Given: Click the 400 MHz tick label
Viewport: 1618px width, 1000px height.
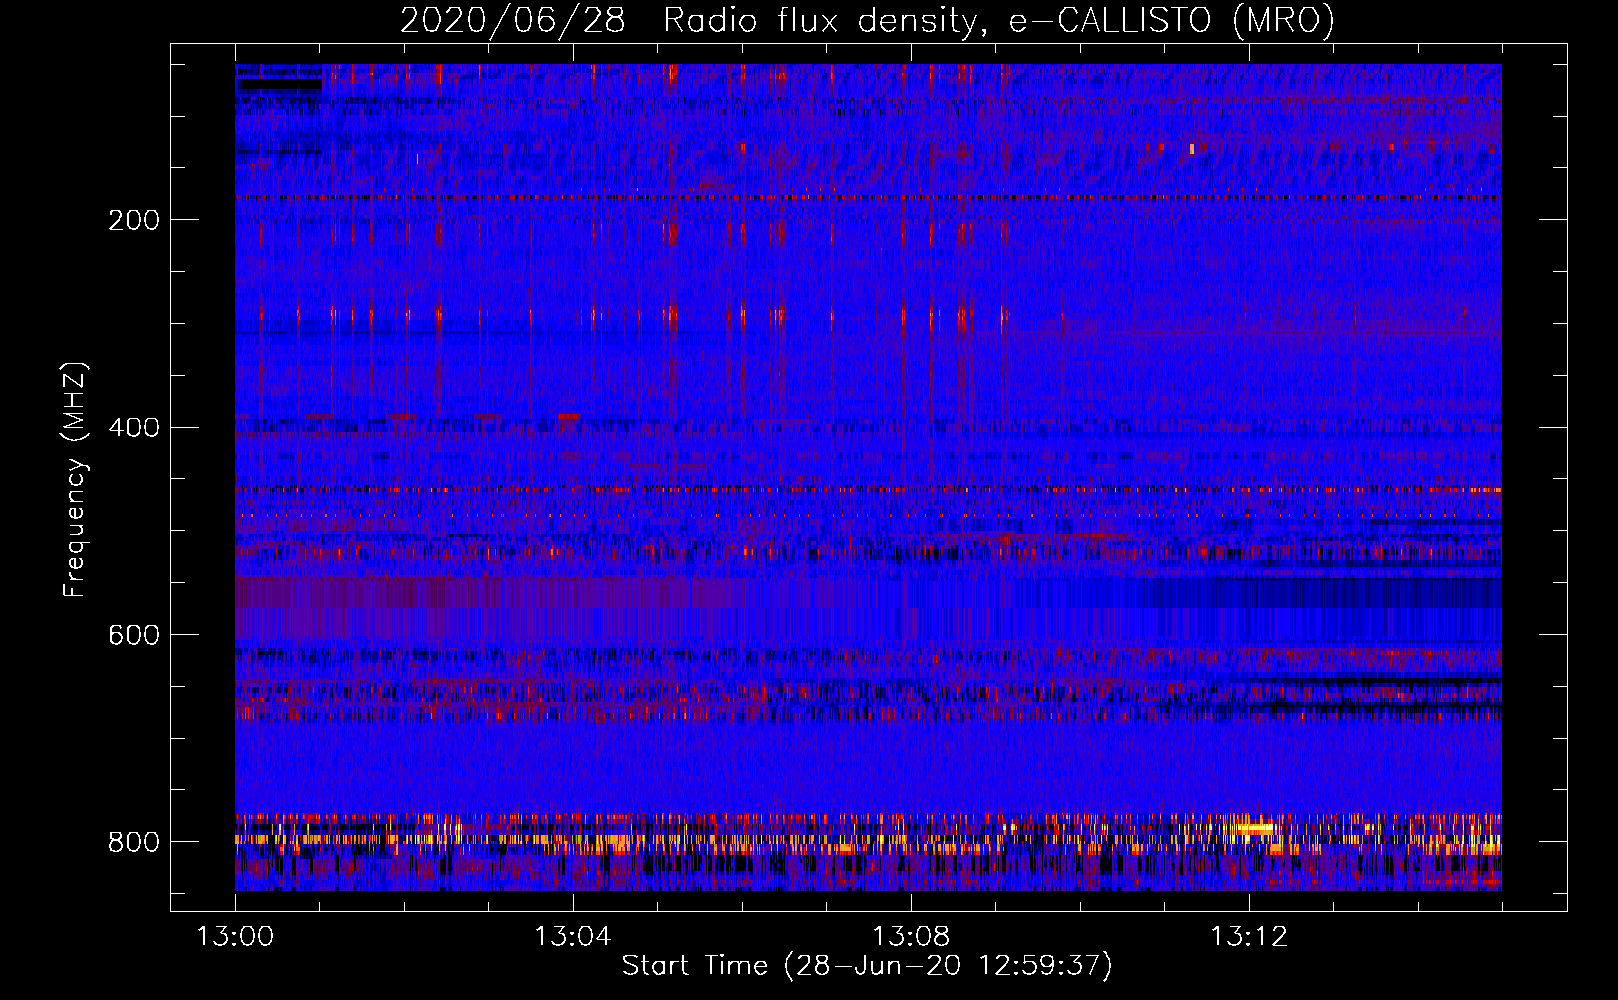Looking at the screenshot, I should pyautogui.click(x=134, y=428).
